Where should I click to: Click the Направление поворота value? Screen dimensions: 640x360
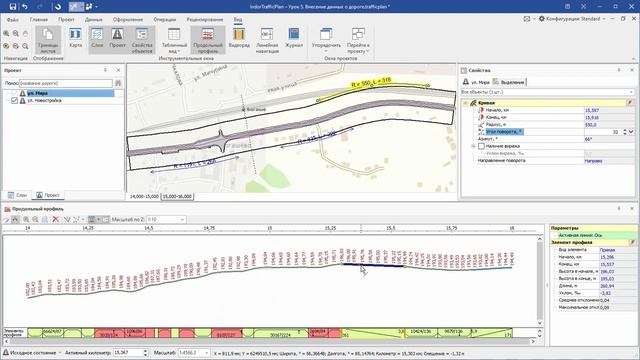pos(609,161)
